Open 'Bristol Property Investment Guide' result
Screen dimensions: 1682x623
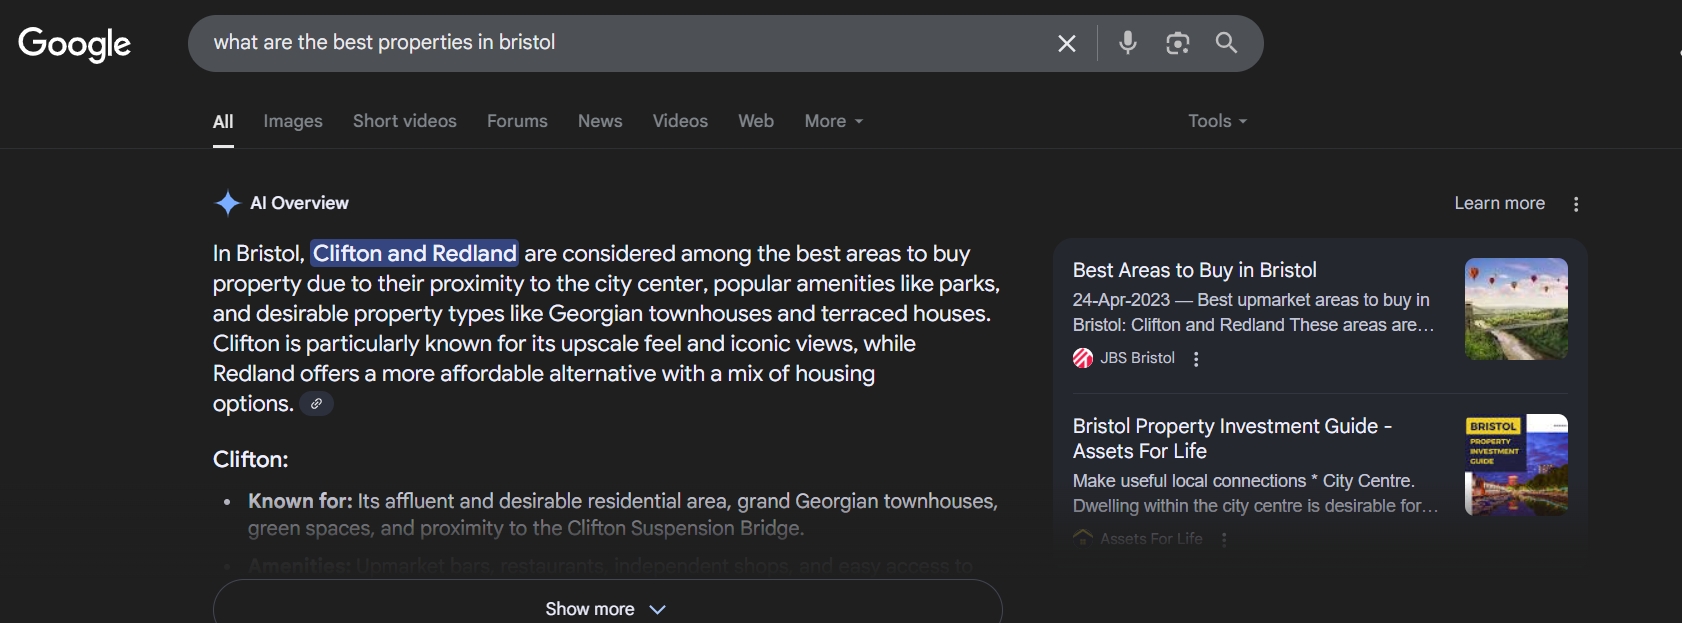tap(1232, 438)
